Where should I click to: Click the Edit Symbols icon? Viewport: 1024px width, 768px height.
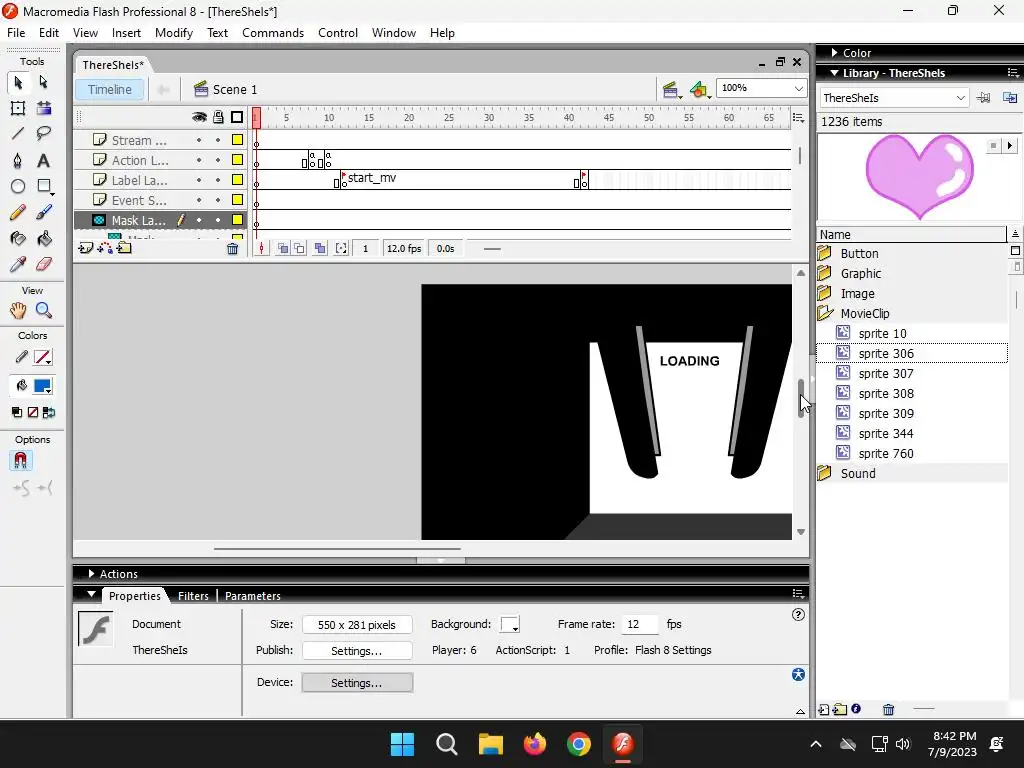click(699, 89)
